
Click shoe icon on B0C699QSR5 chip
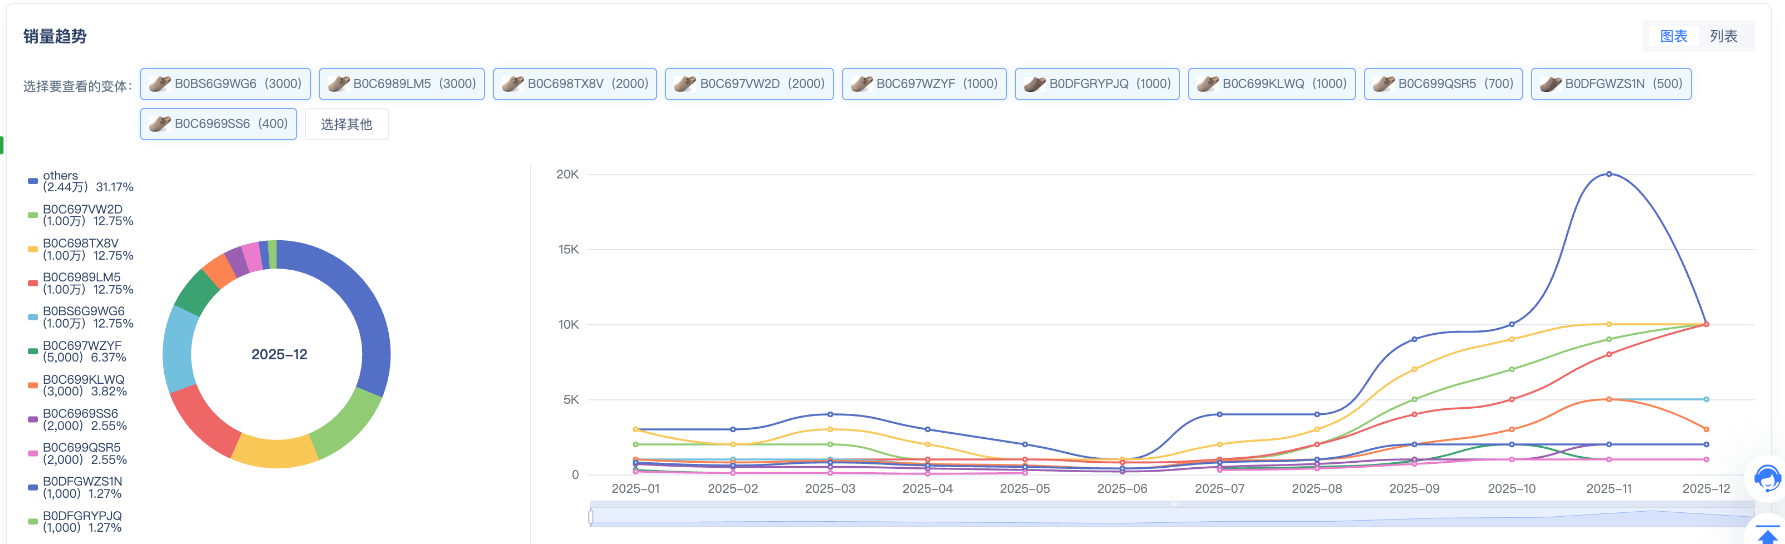click(x=1384, y=84)
